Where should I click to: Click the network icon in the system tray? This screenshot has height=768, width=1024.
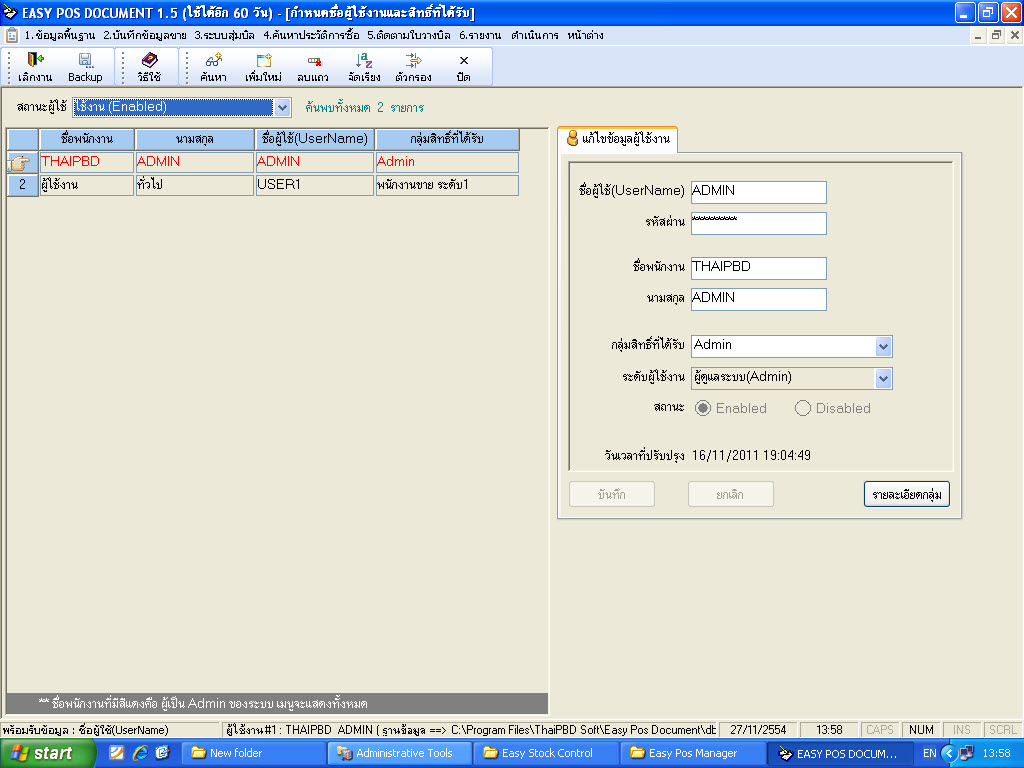(967, 753)
